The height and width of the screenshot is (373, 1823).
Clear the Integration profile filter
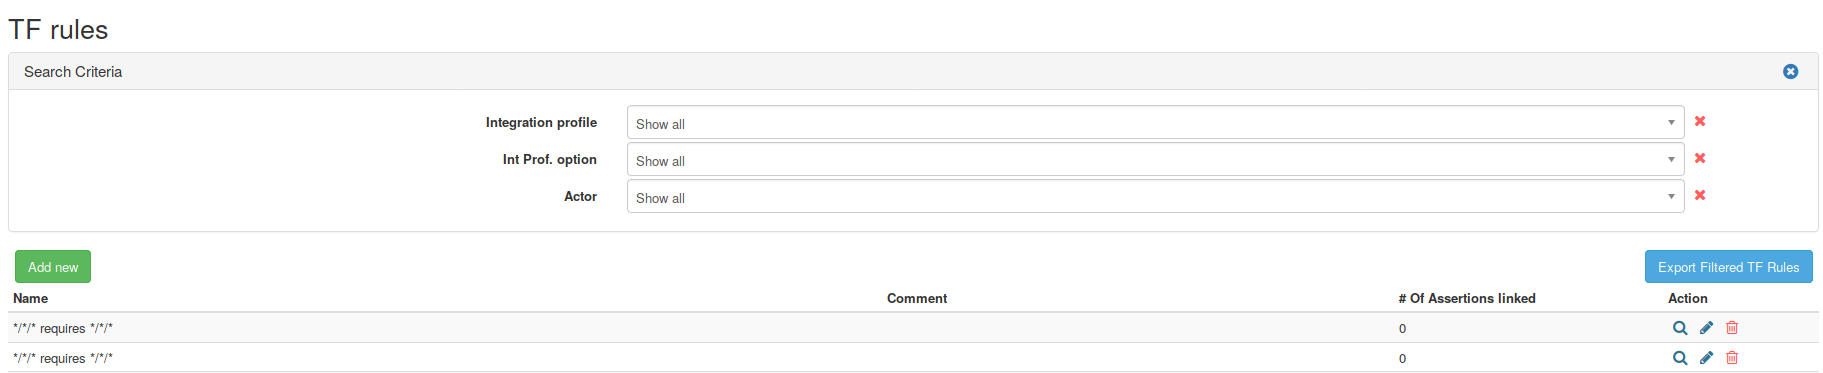(x=1700, y=121)
